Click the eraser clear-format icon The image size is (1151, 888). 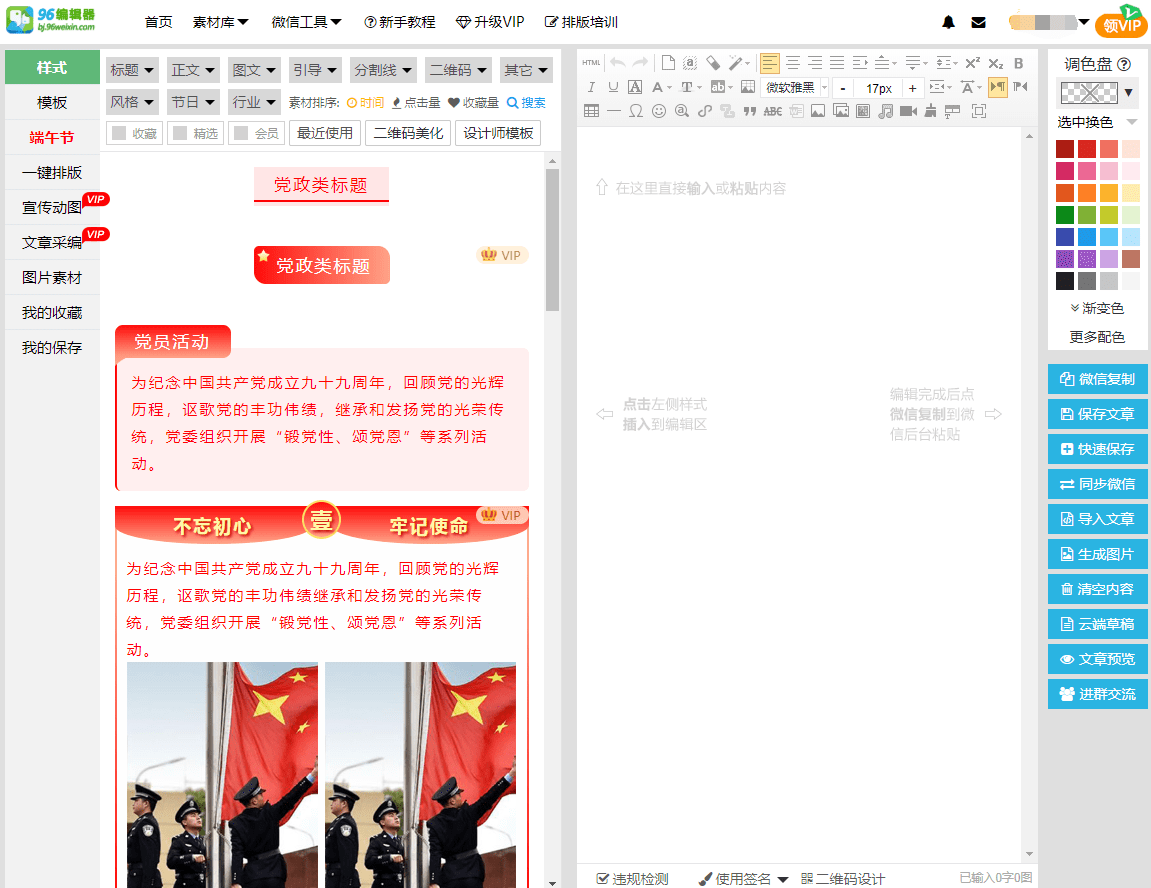pos(713,63)
